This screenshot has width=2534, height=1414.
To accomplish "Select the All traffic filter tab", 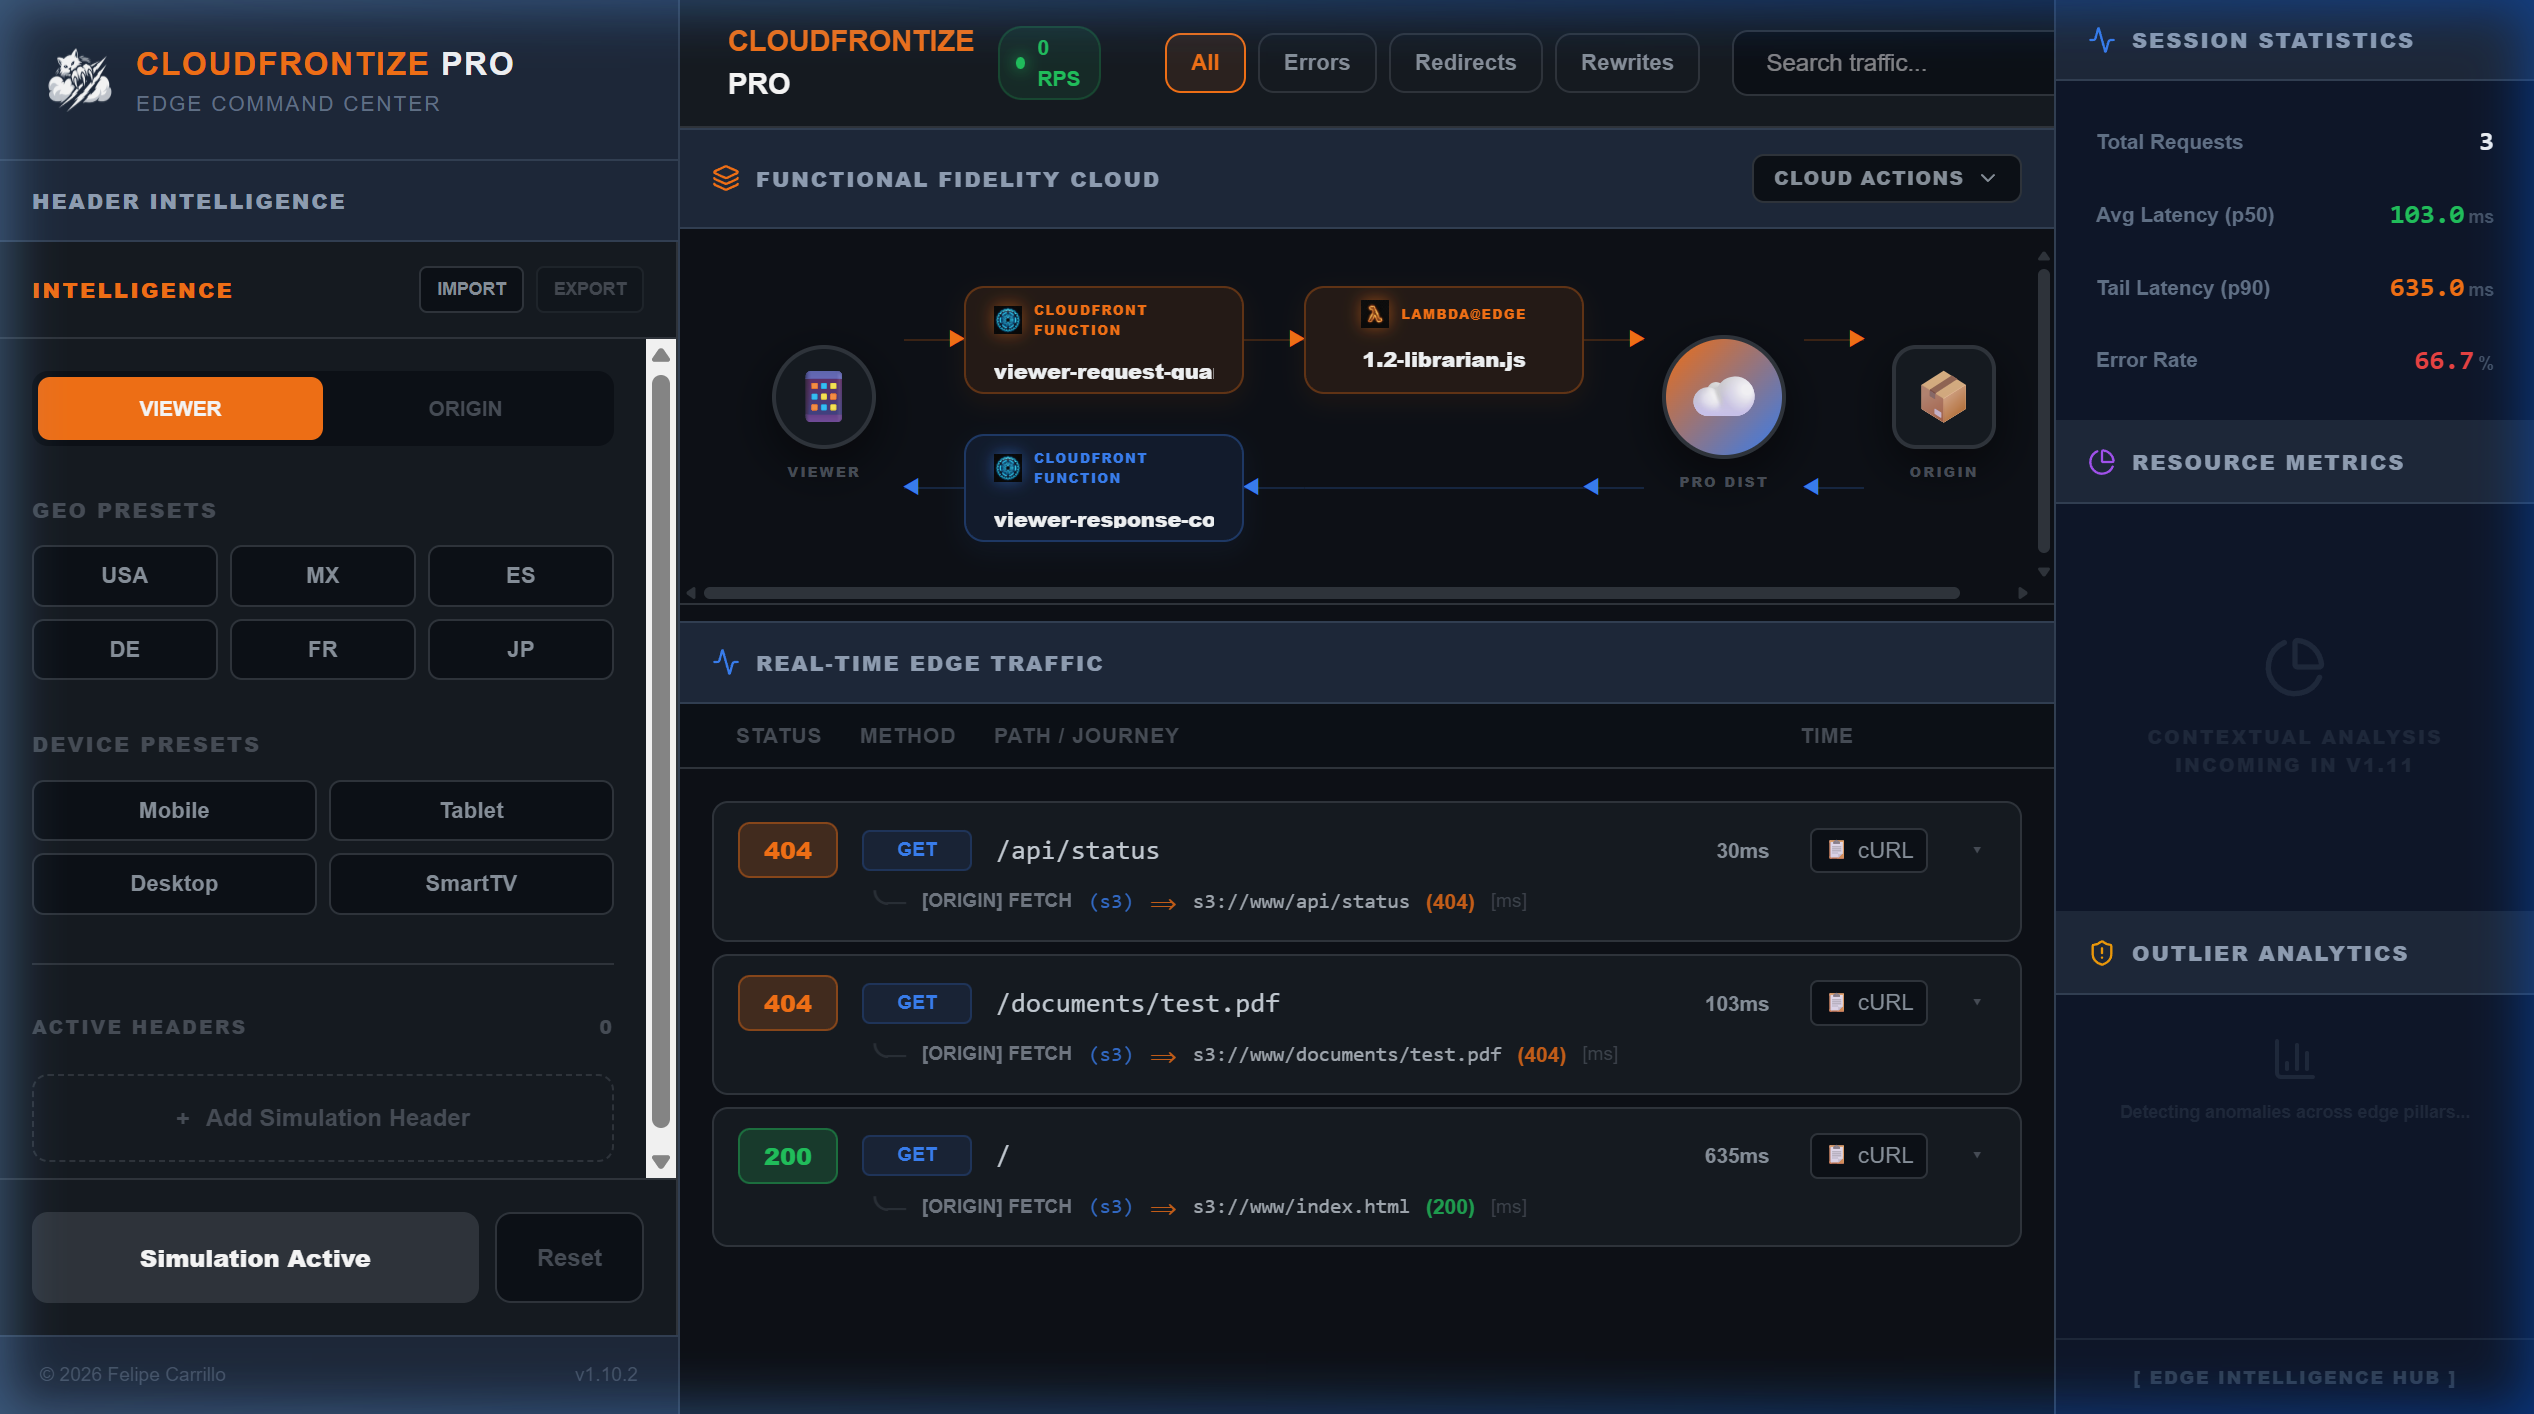I will click(1205, 63).
